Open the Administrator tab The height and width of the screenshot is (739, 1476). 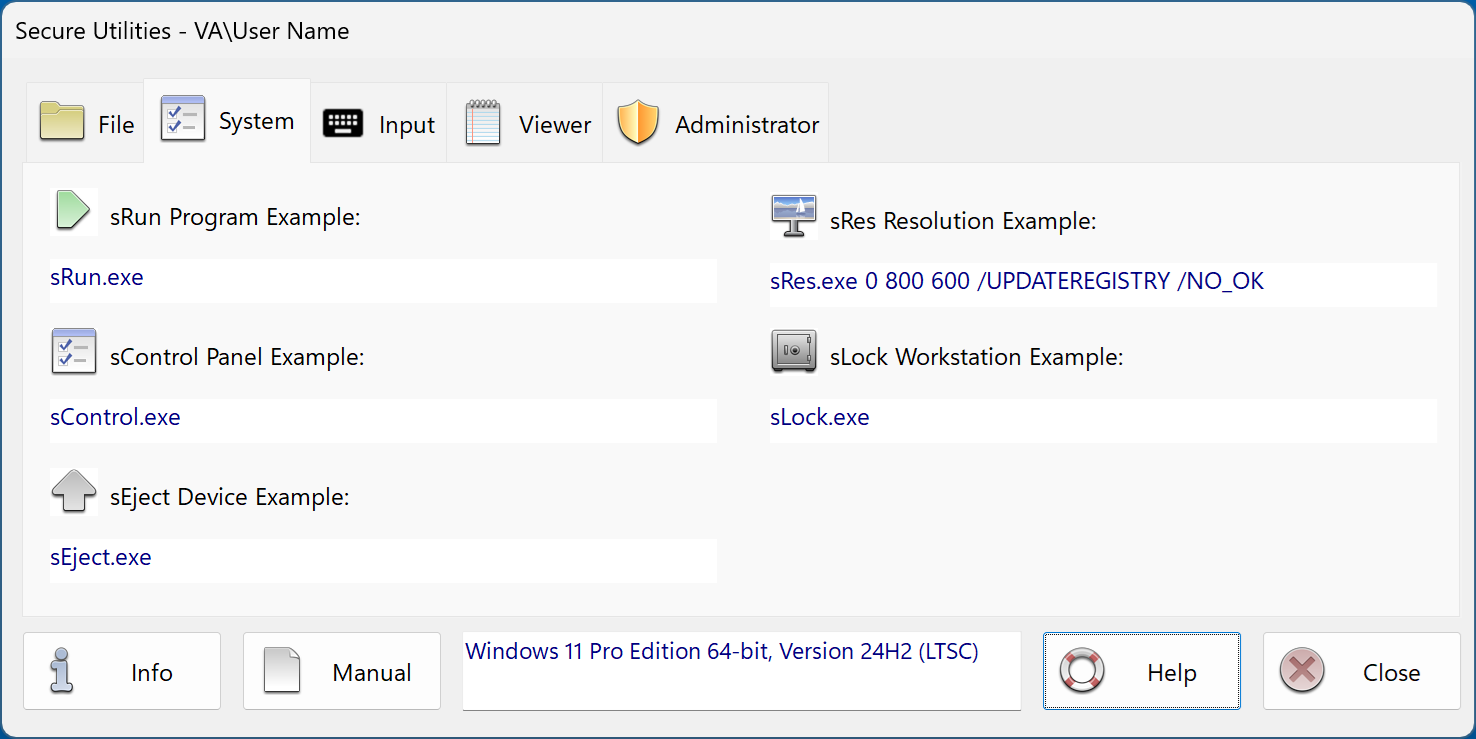pos(715,122)
